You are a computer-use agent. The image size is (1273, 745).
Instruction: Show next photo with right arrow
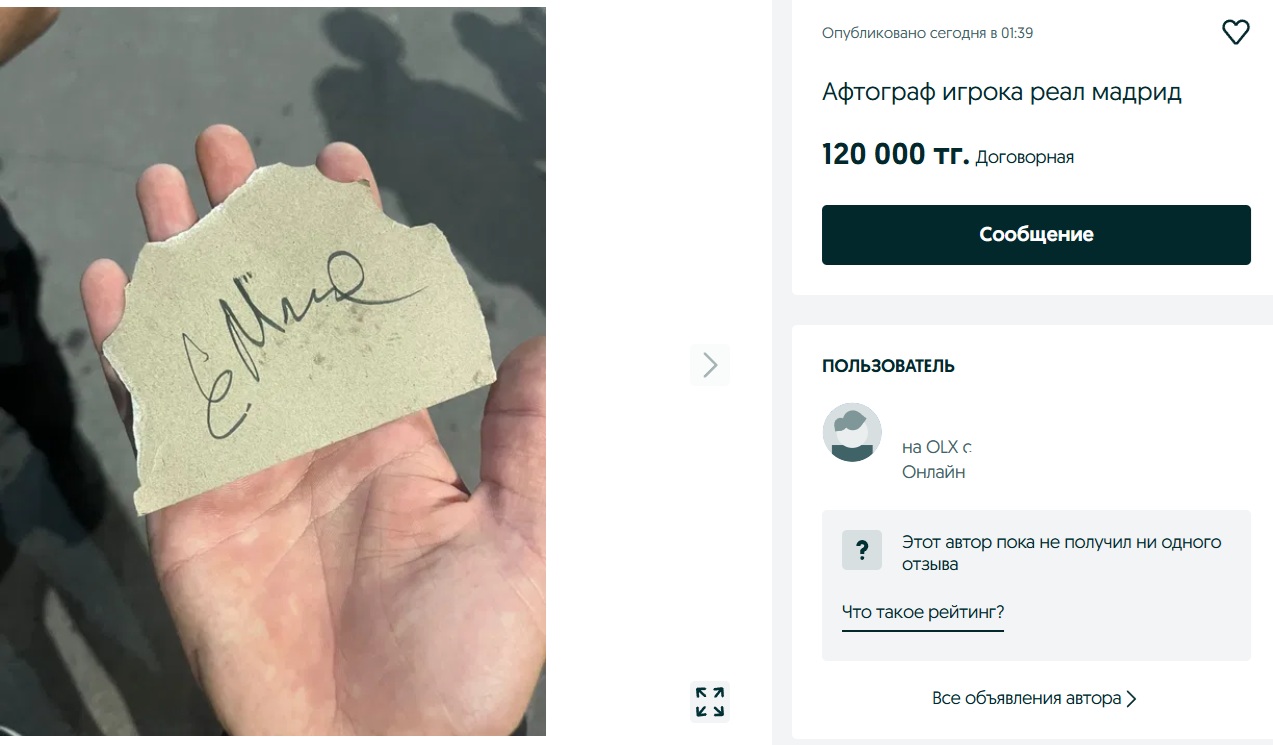click(710, 365)
